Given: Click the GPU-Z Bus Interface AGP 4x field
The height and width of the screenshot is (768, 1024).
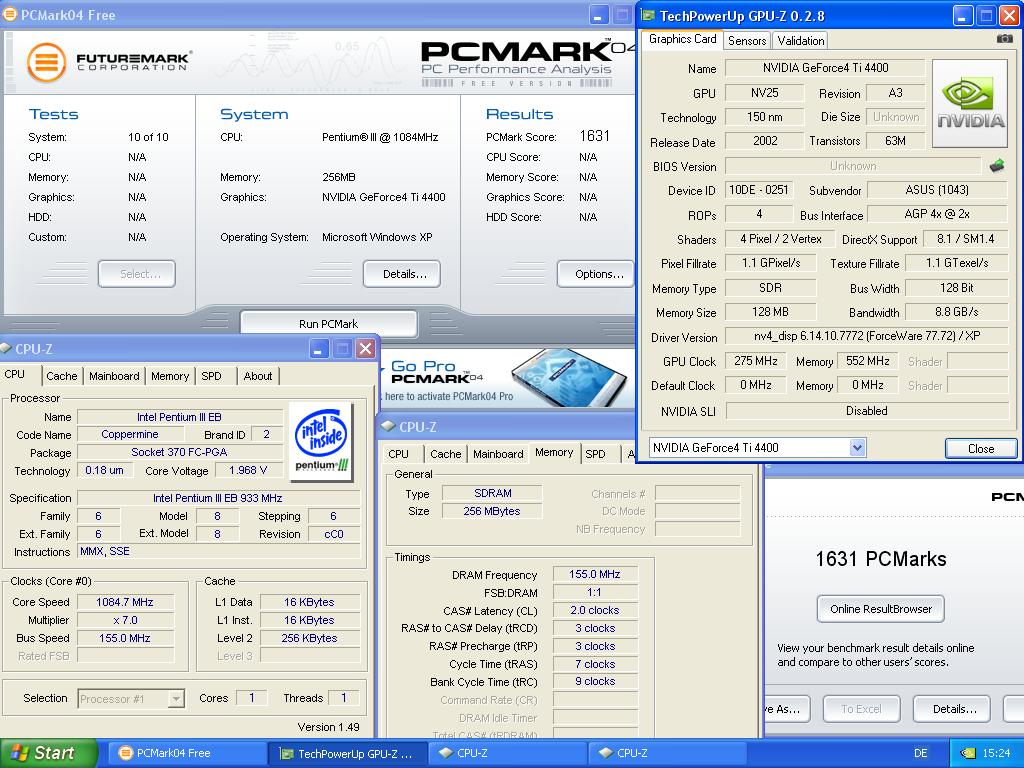Looking at the screenshot, I should [x=936, y=214].
